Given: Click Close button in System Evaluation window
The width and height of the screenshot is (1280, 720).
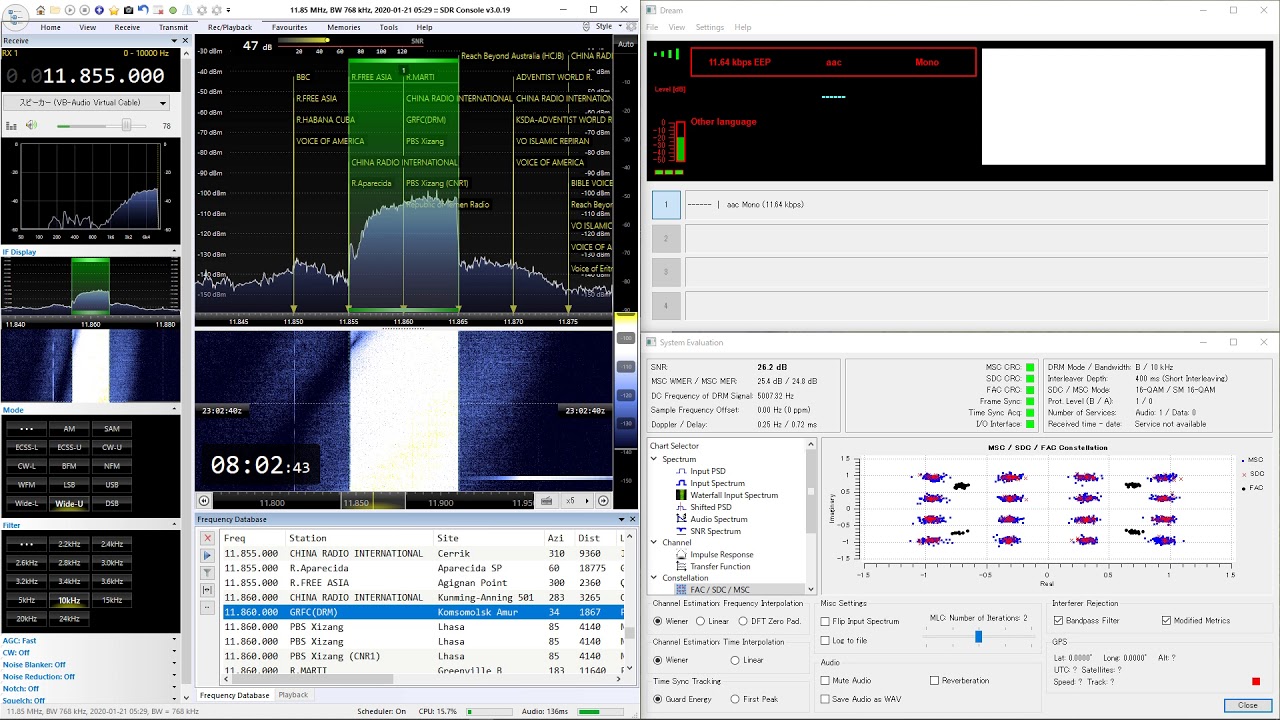Looking at the screenshot, I should [1248, 705].
